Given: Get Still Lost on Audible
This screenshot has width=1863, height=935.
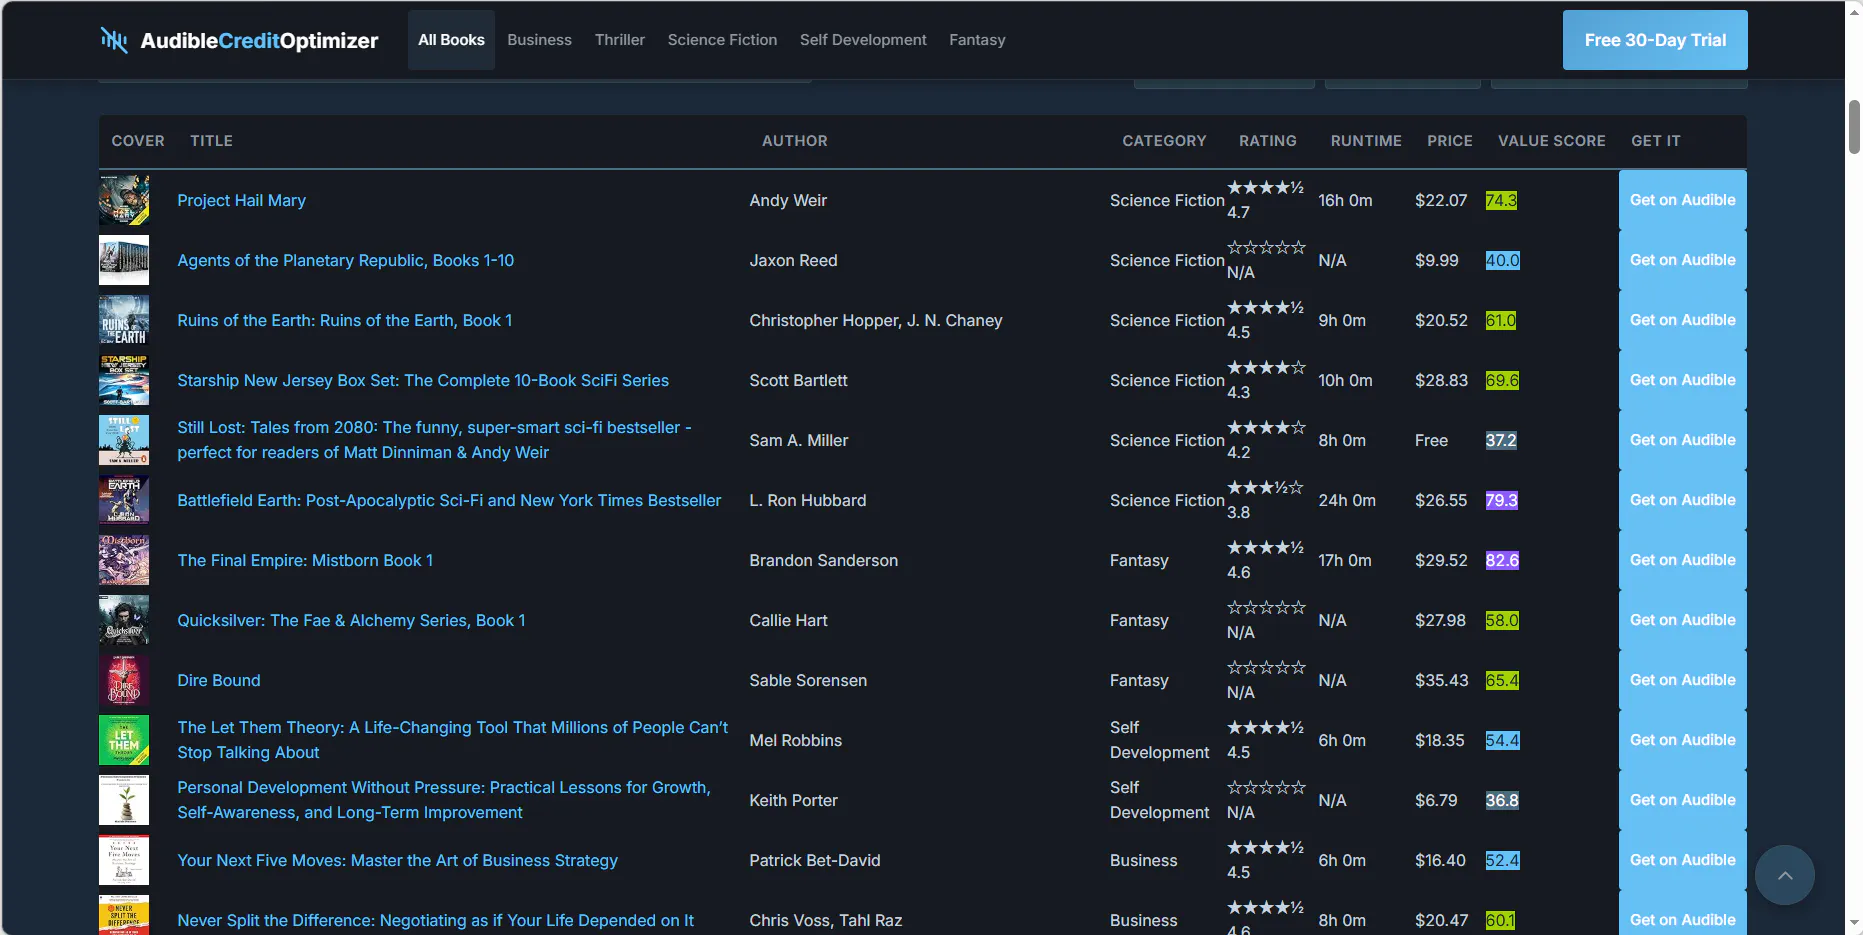Looking at the screenshot, I should (x=1683, y=440).
